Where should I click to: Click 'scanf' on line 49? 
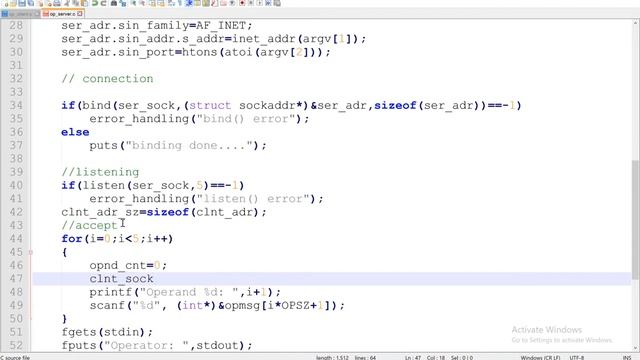107,305
